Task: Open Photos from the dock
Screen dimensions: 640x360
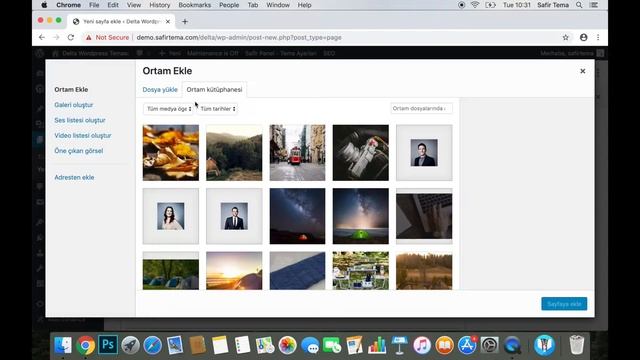Action: click(x=287, y=345)
